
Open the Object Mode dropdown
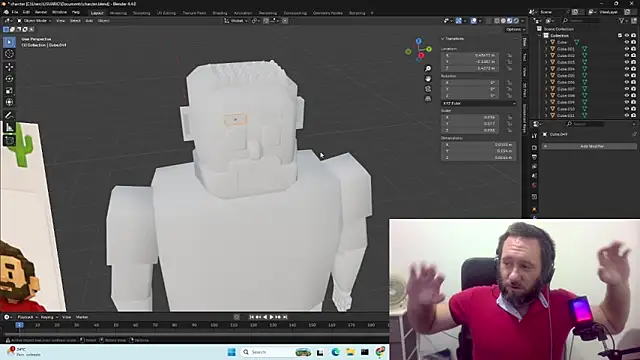pos(34,20)
